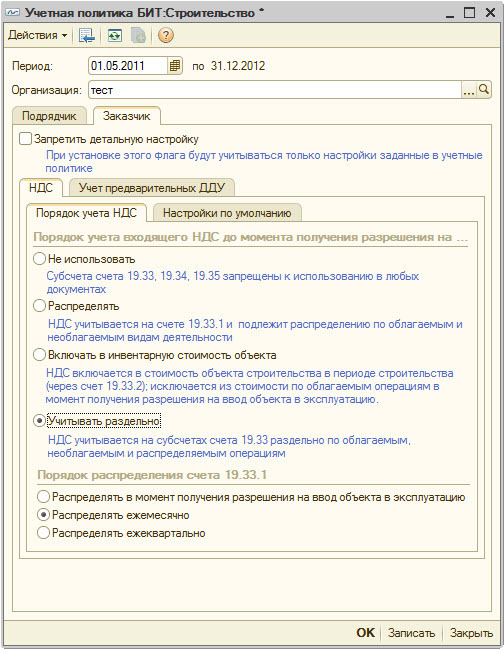The height and width of the screenshot is (649, 504).
Task: Select the НДС tab
Action: [x=41, y=188]
